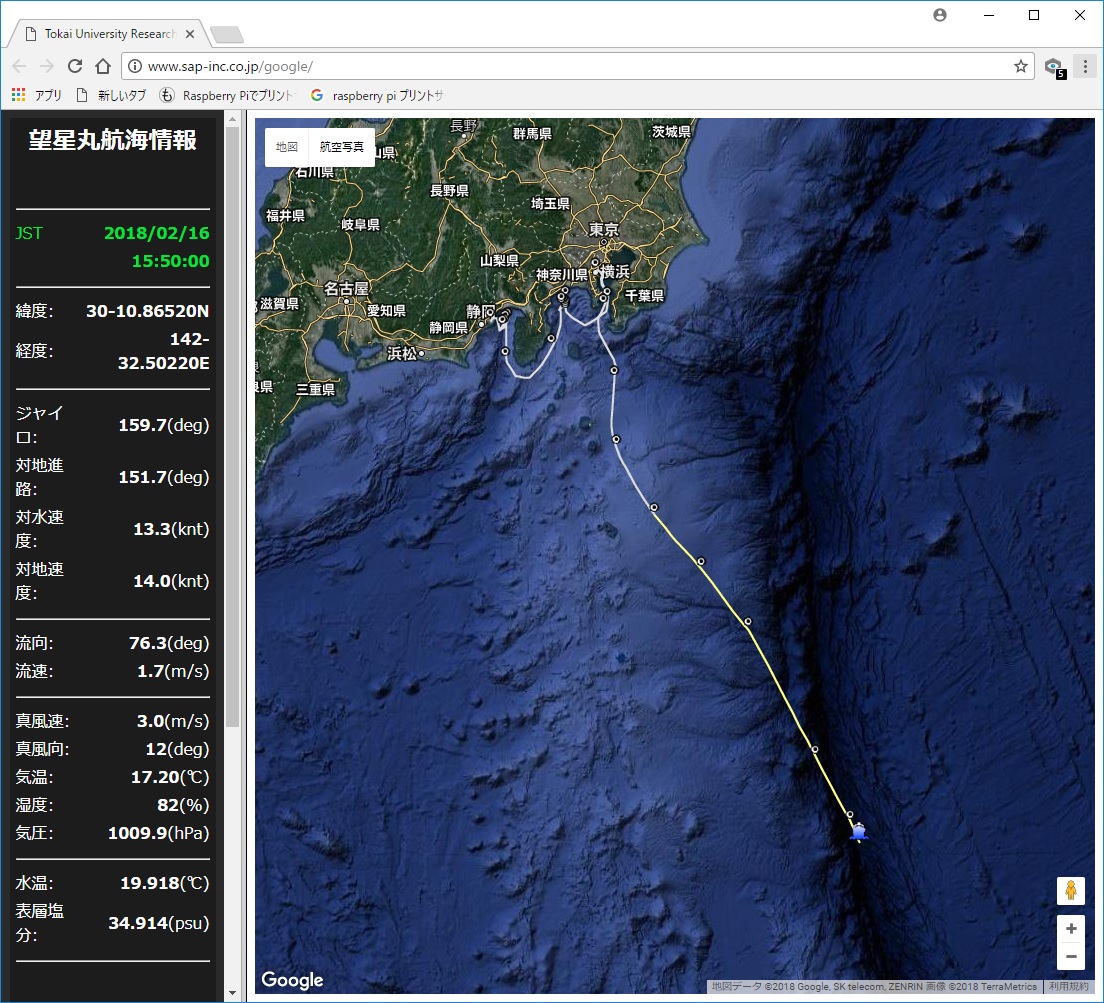1104x1003 pixels.
Task: Bookmark this page with star icon
Action: pyautogui.click(x=1020, y=66)
